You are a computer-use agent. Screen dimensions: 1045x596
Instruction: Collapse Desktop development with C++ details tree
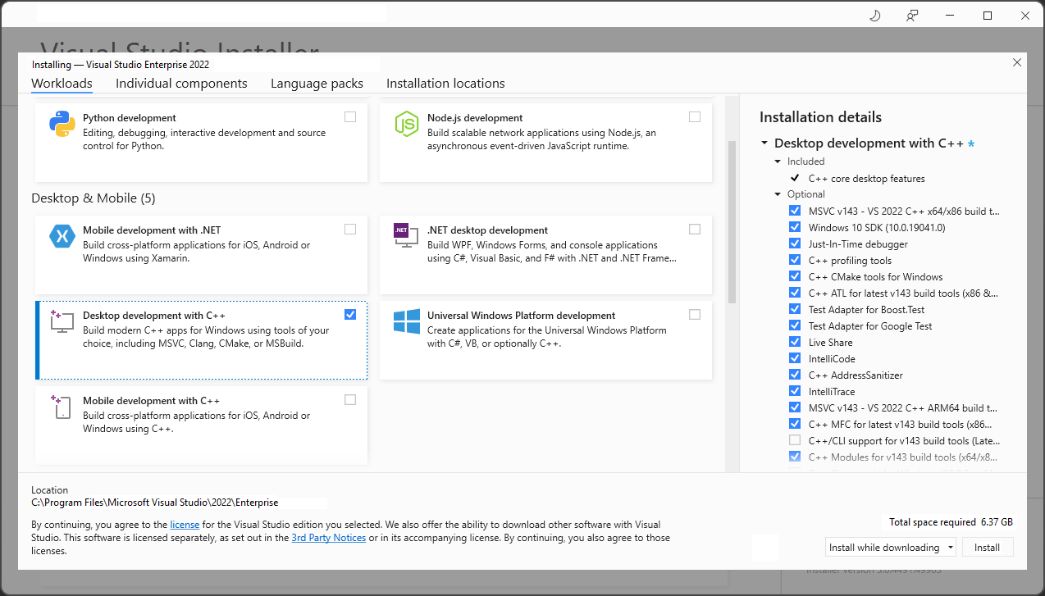coord(764,143)
